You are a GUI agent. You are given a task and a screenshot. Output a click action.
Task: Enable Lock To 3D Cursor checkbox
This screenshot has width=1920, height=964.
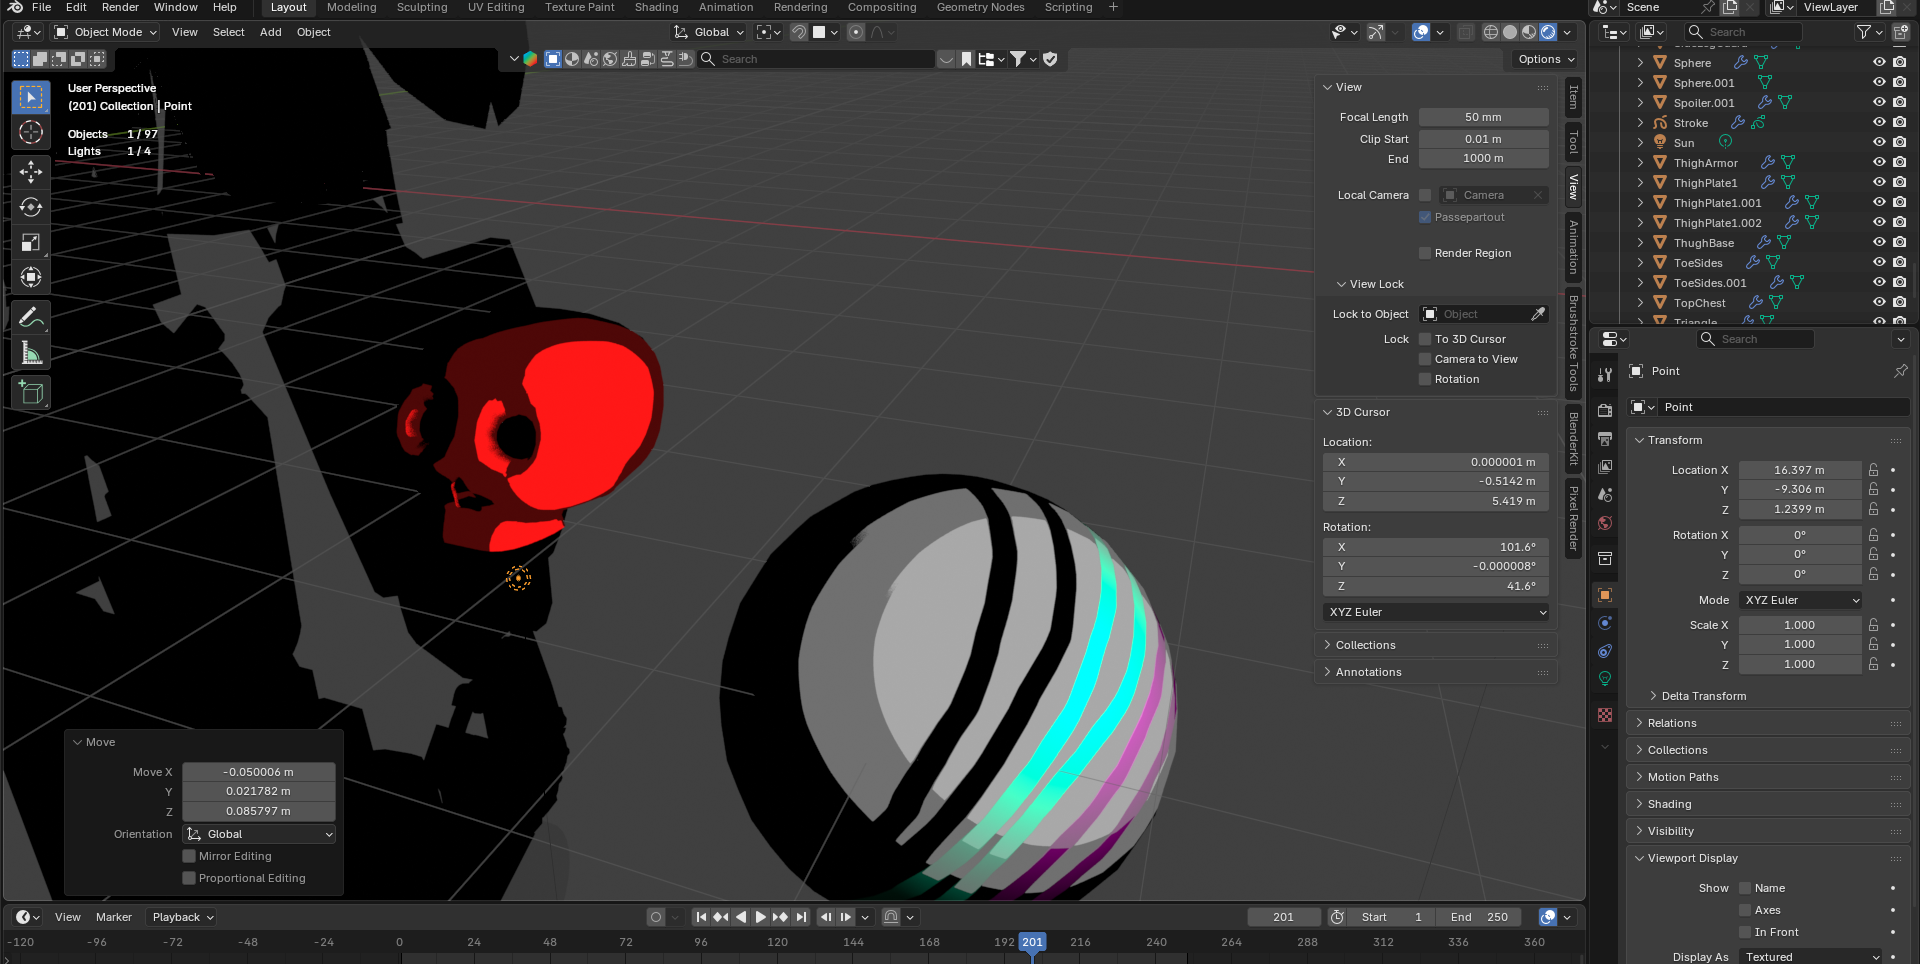click(1425, 339)
